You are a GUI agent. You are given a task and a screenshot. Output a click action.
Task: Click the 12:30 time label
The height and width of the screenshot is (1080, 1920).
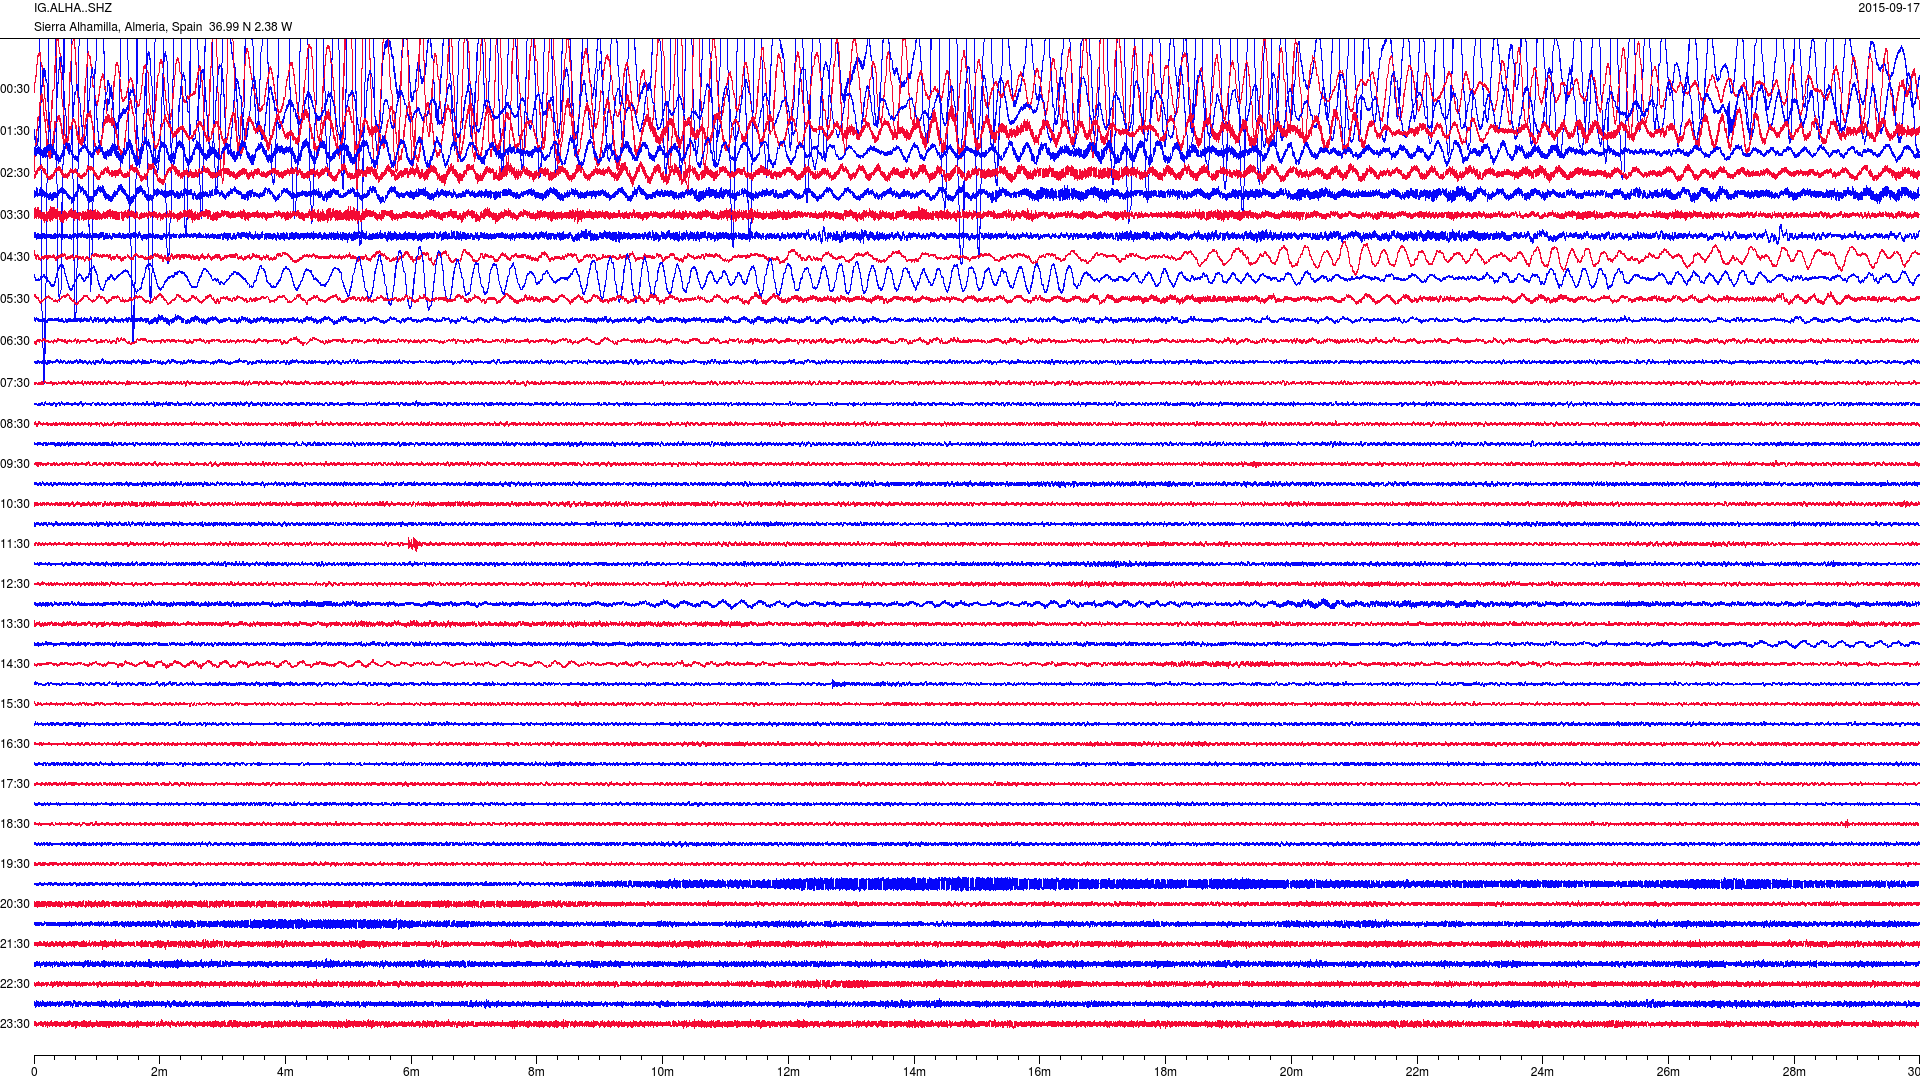click(x=15, y=584)
